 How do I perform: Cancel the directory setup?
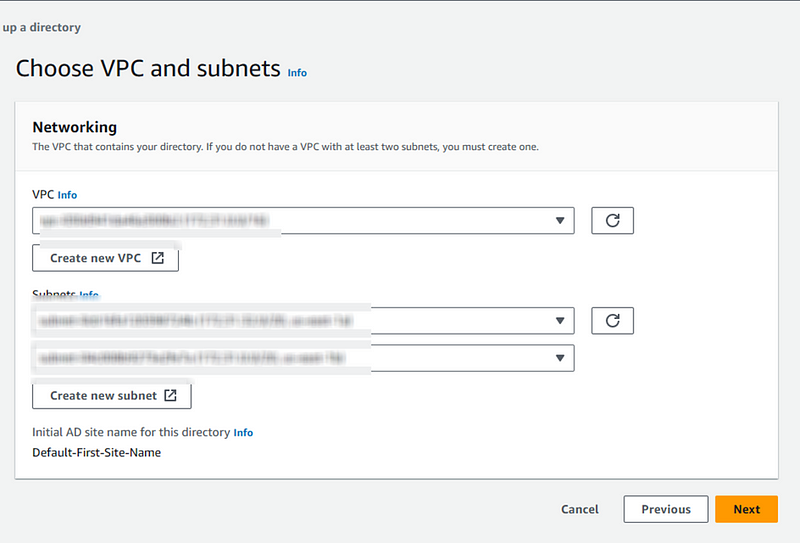pos(580,509)
